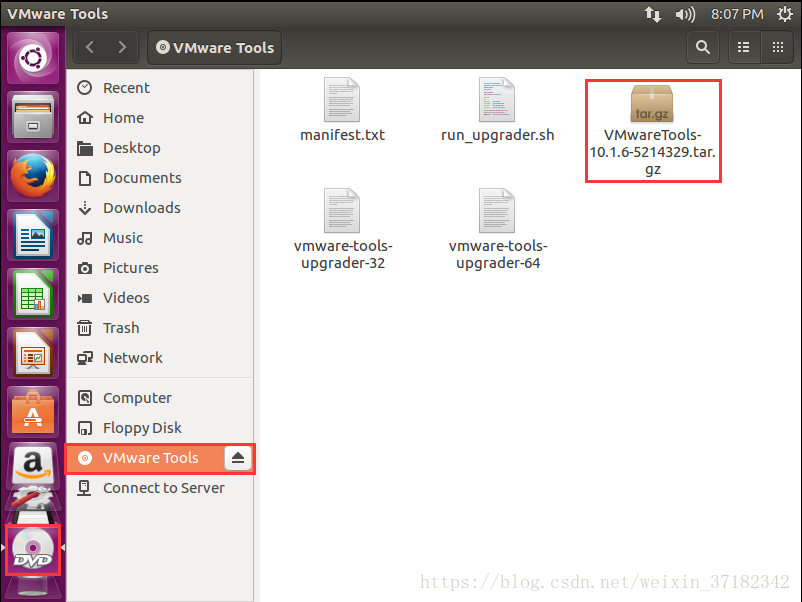Click the search magnifier icon
This screenshot has width=802, height=602.
[x=703, y=47]
